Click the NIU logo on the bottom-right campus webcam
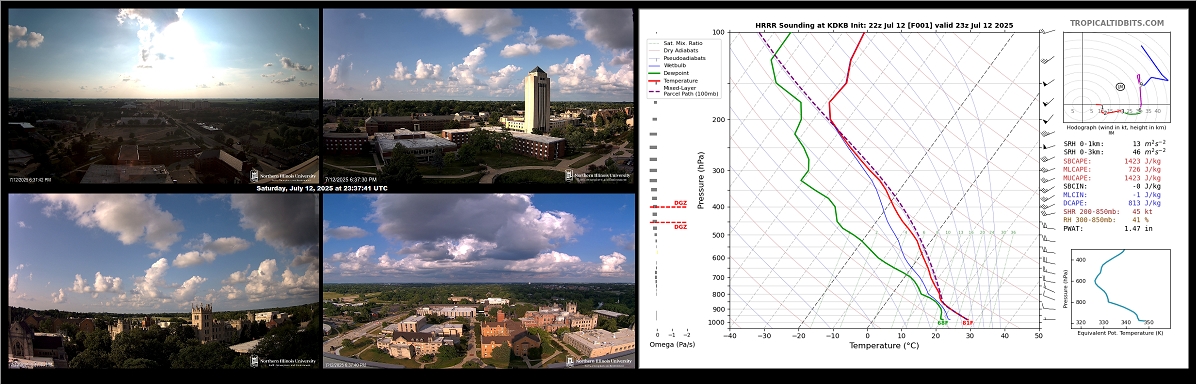This screenshot has height=385, width=1197. pos(598,361)
